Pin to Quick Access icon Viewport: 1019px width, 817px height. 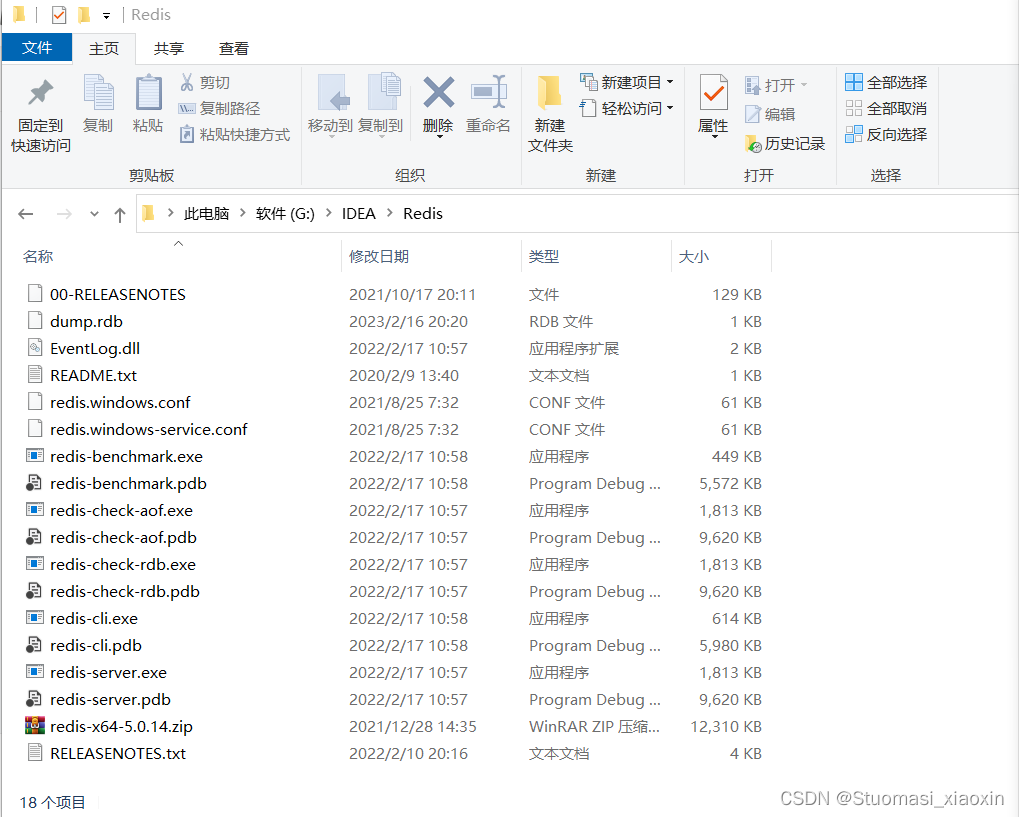click(x=40, y=93)
